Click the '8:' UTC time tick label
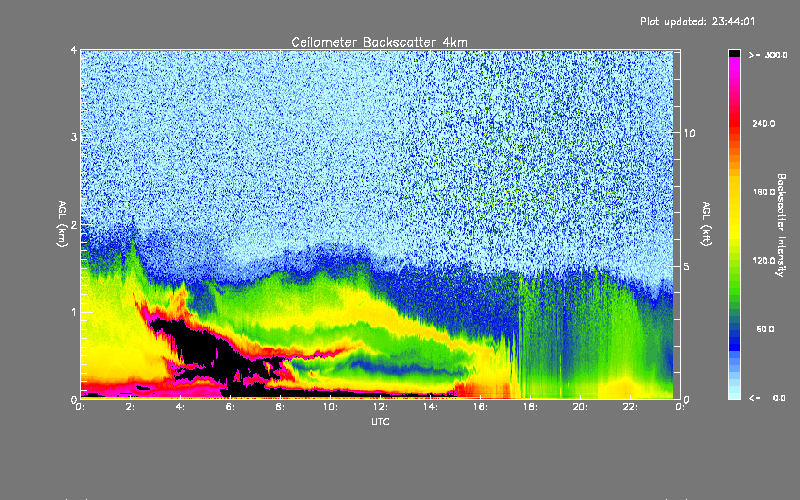The image size is (800, 500). [281, 407]
